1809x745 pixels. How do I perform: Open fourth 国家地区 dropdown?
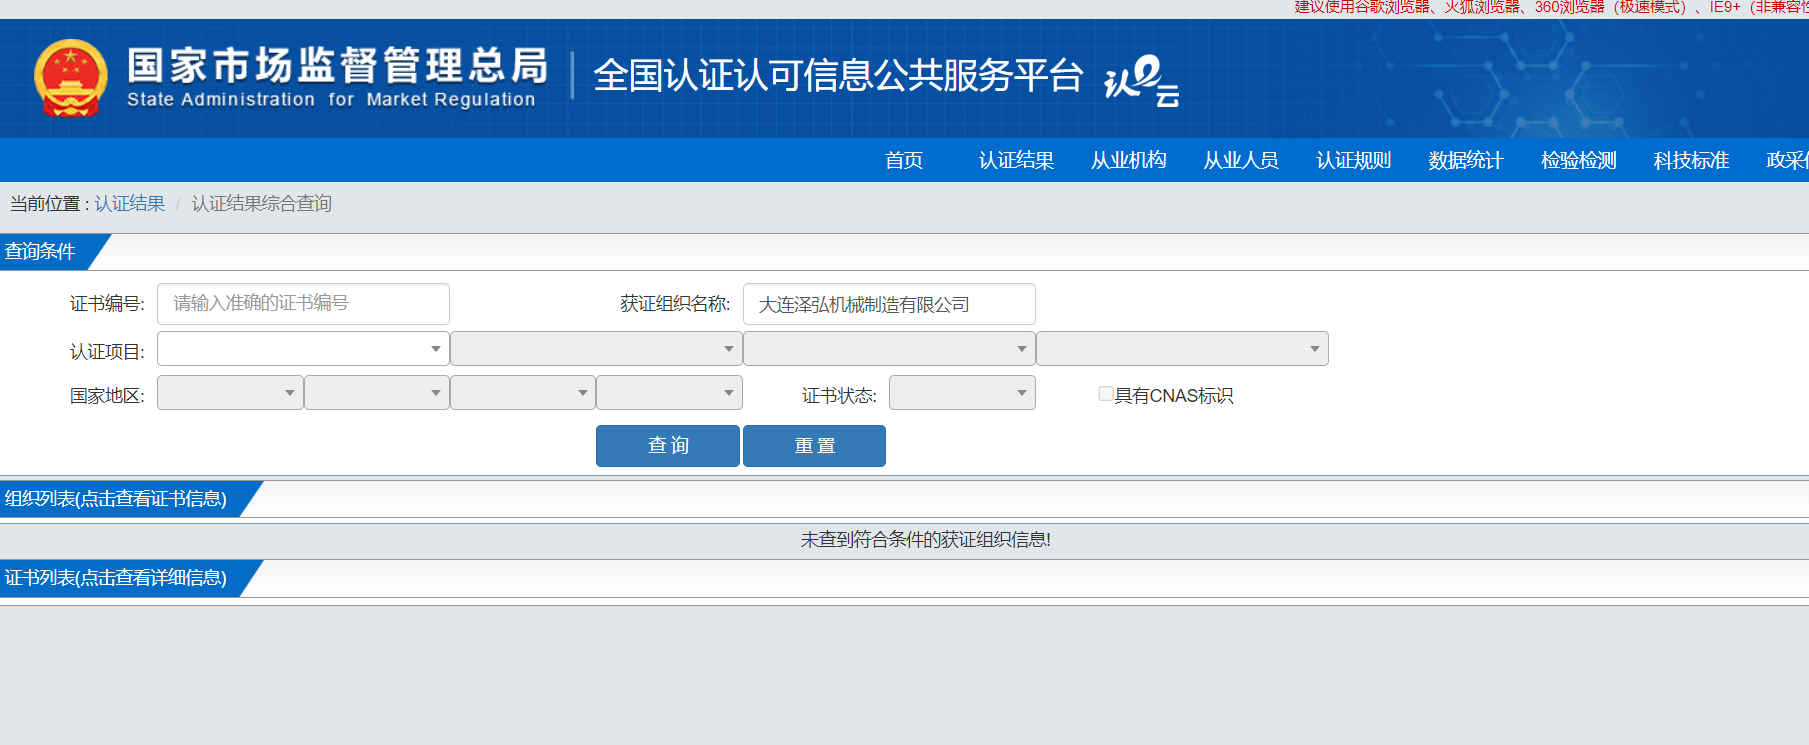click(x=669, y=393)
